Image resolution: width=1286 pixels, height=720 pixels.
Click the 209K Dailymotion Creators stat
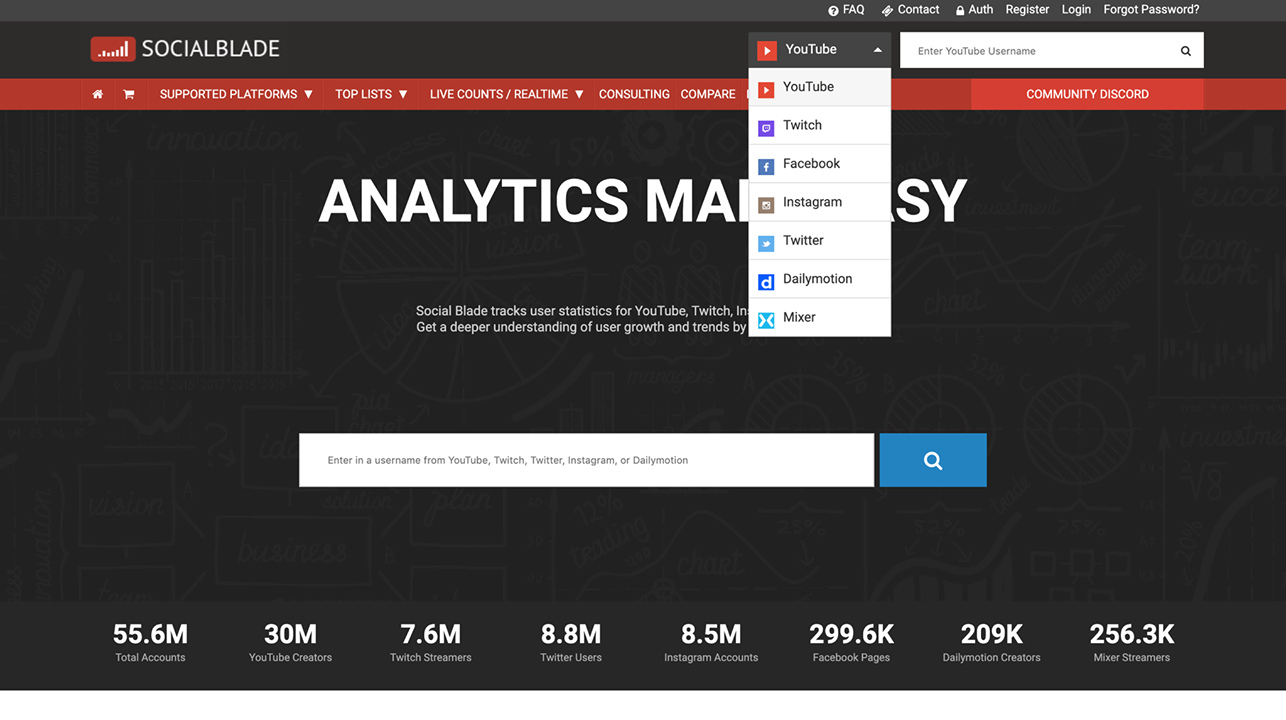click(x=992, y=642)
